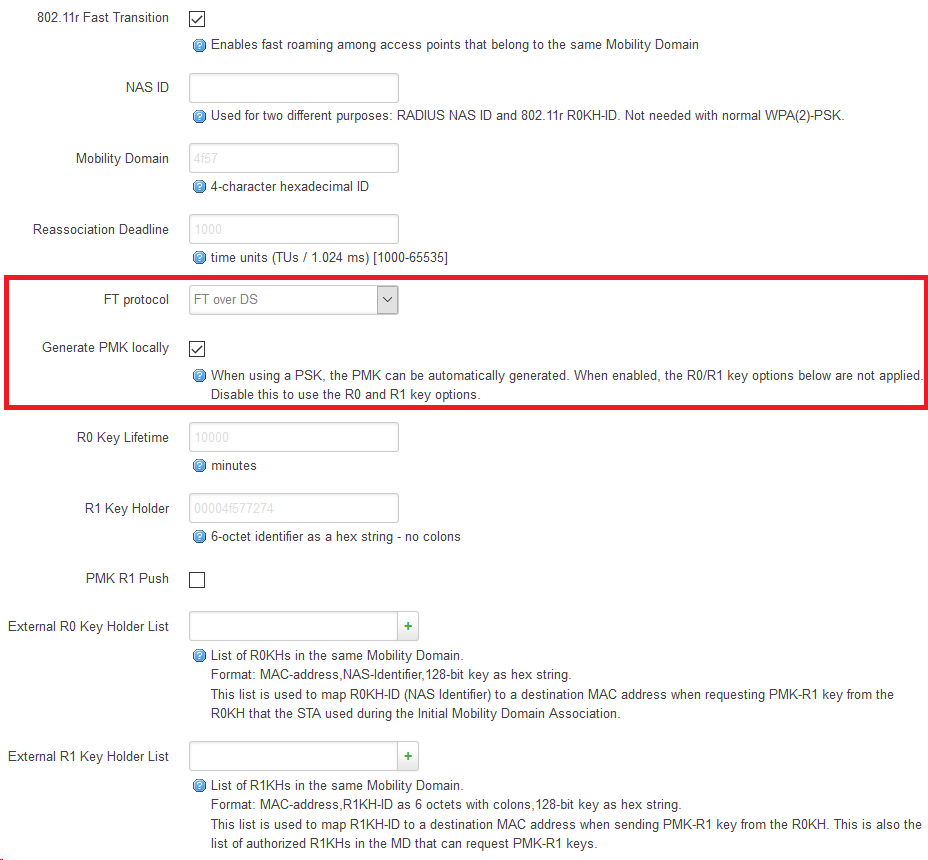The height and width of the screenshot is (860, 928).
Task: Click the R0 Key Lifetime label
Action: click(x=123, y=437)
